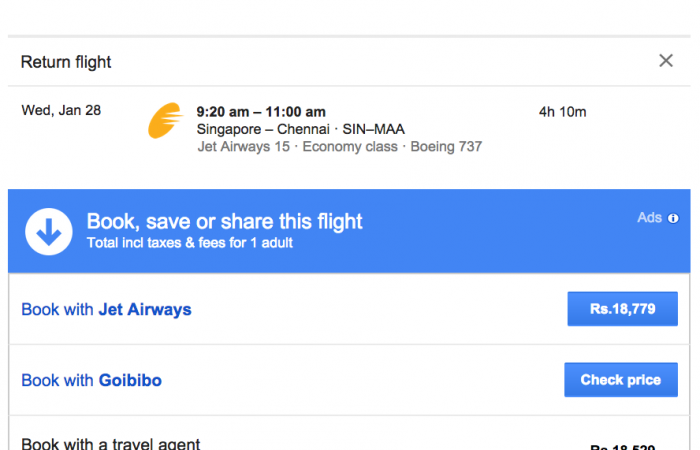Close the Return flight panel
This screenshot has height=450, width=700.
point(666,61)
